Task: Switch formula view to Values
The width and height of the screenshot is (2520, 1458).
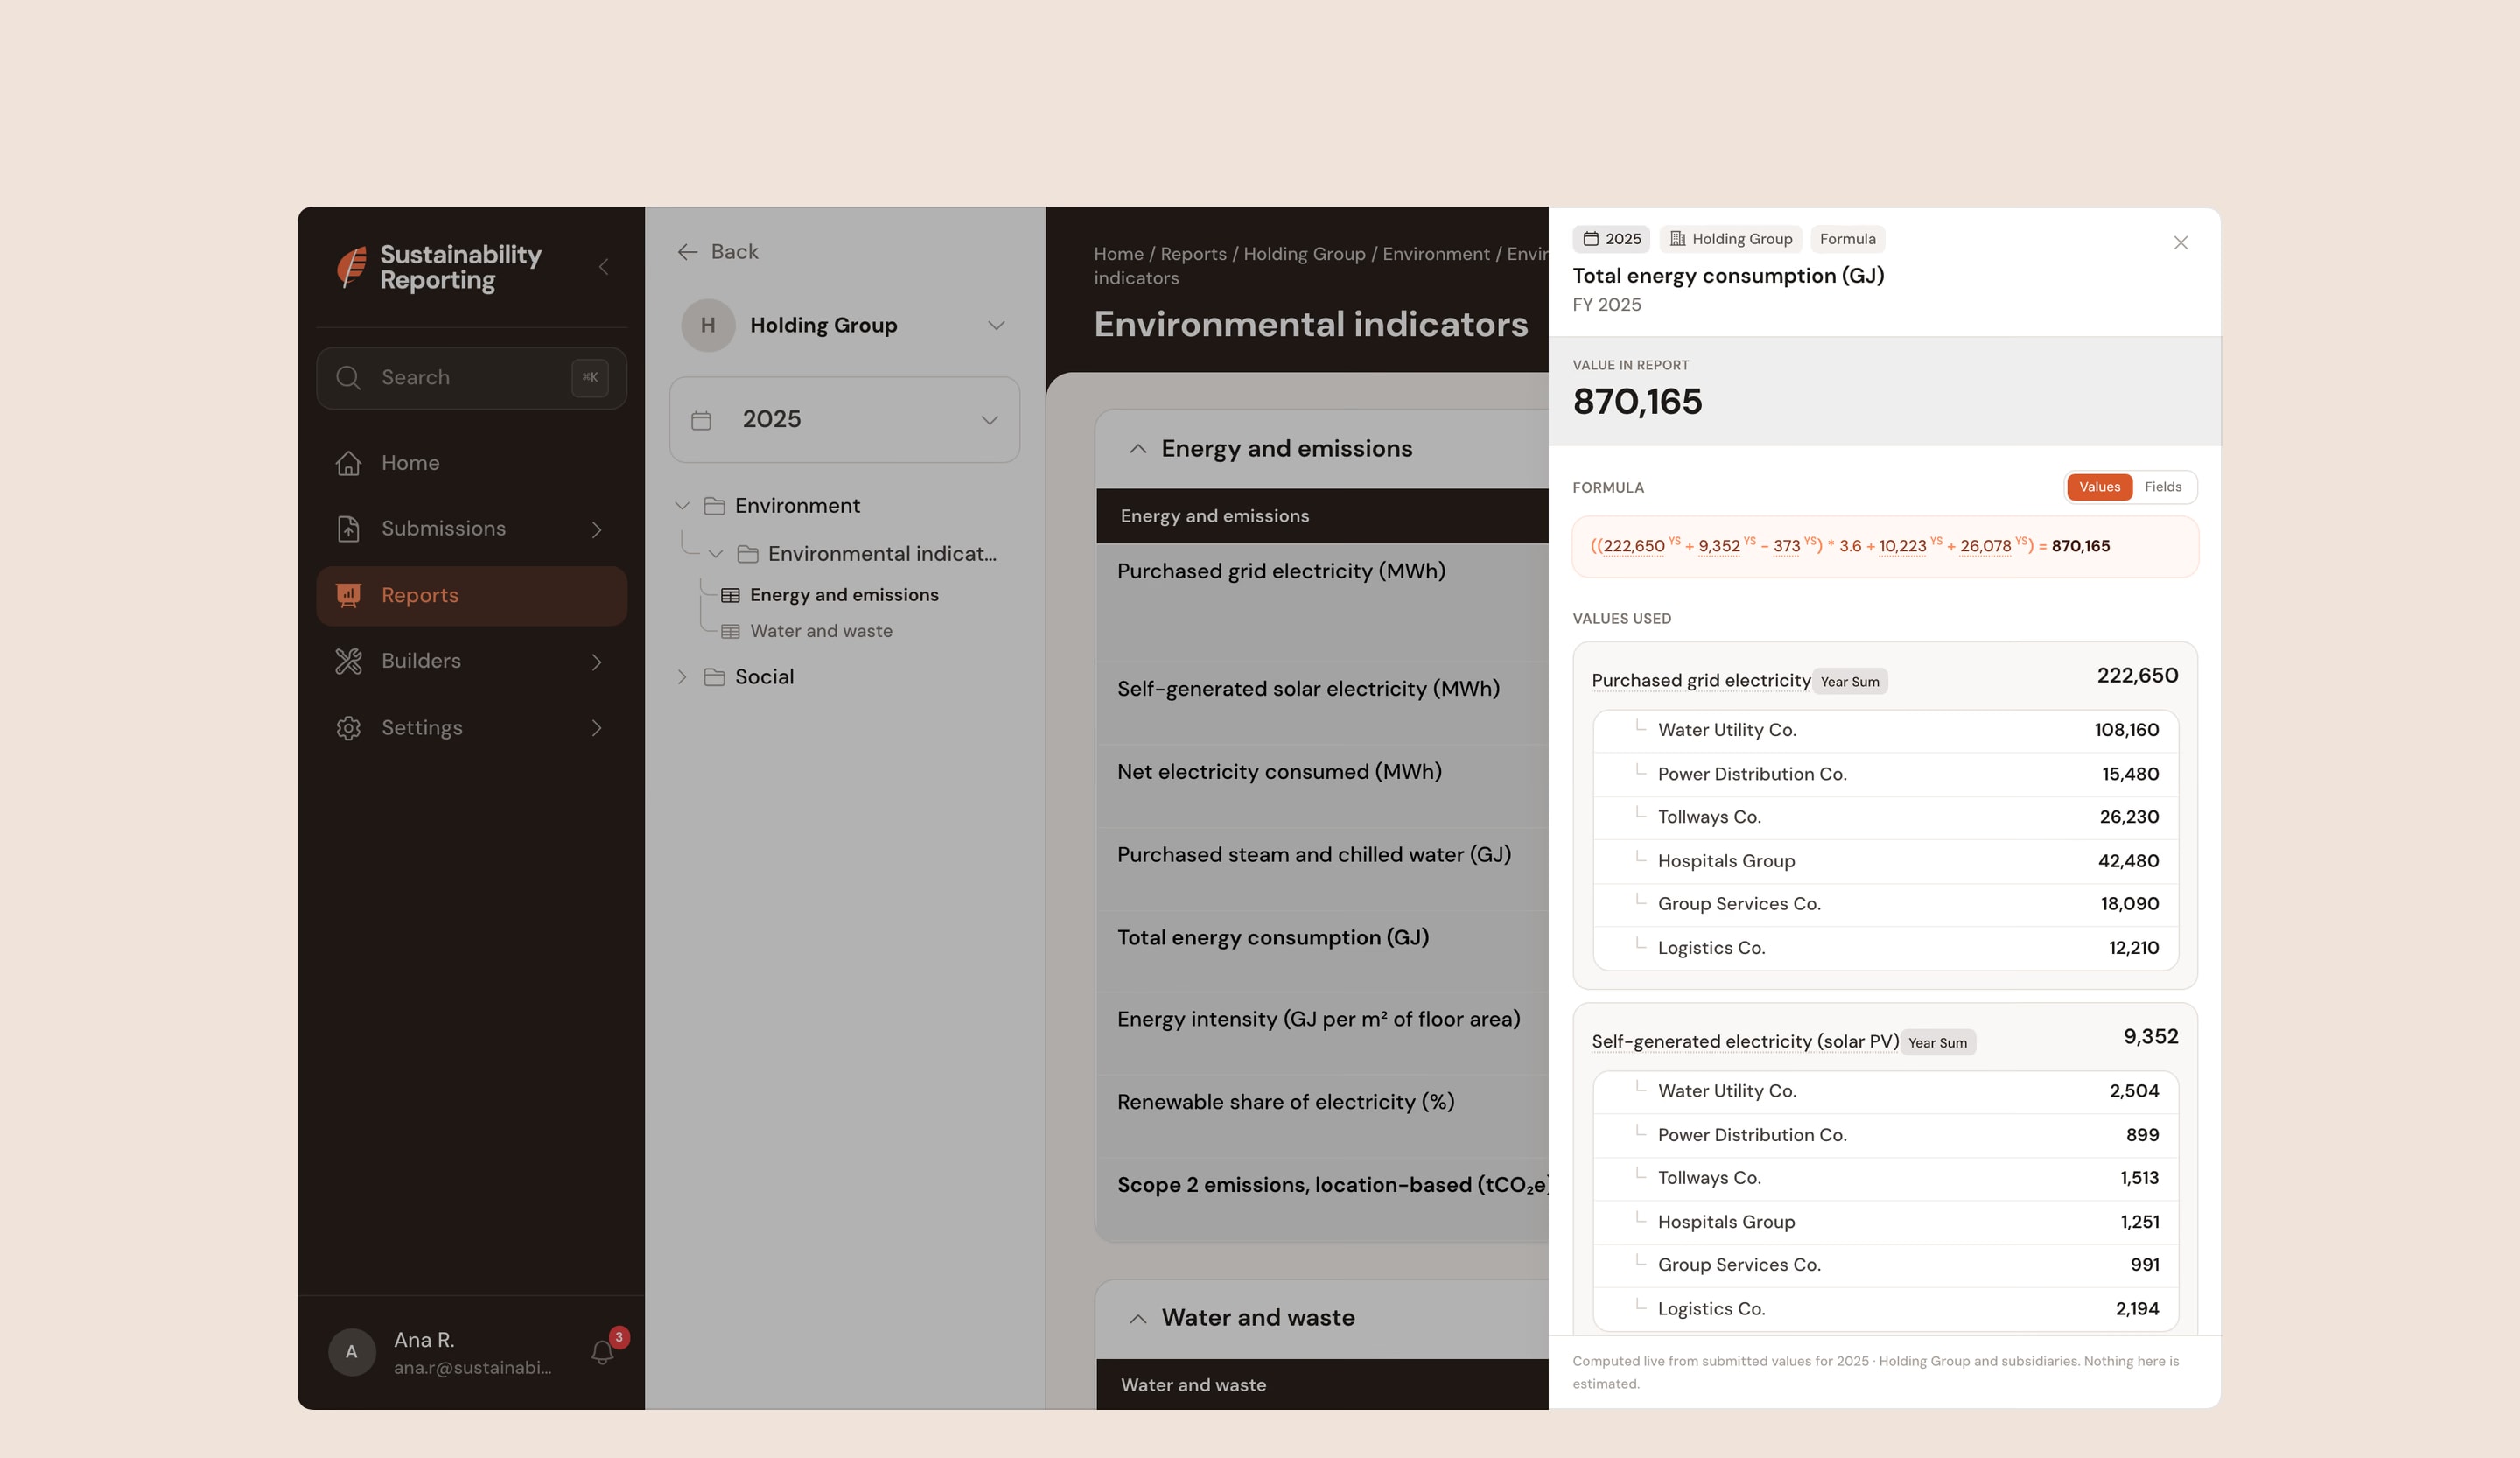Action: coord(2099,487)
